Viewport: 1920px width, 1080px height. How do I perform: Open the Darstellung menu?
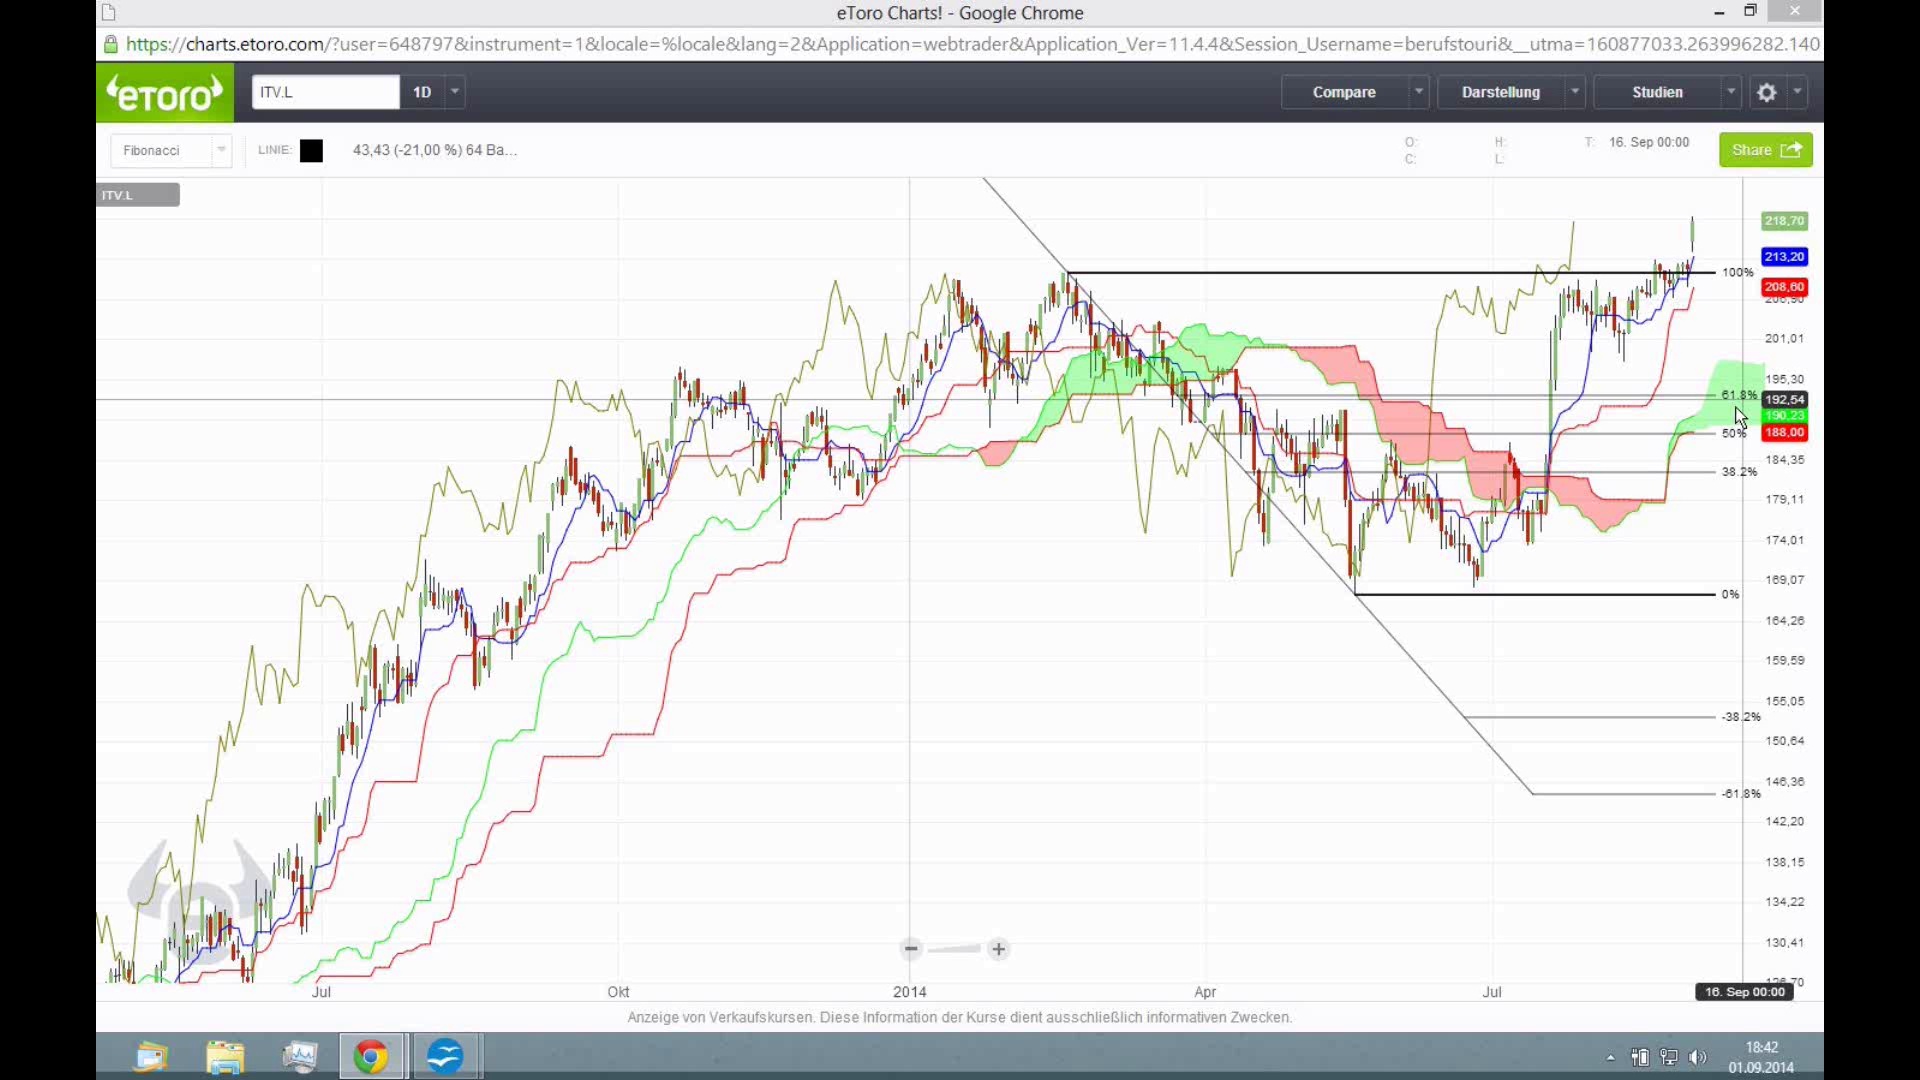1500,92
